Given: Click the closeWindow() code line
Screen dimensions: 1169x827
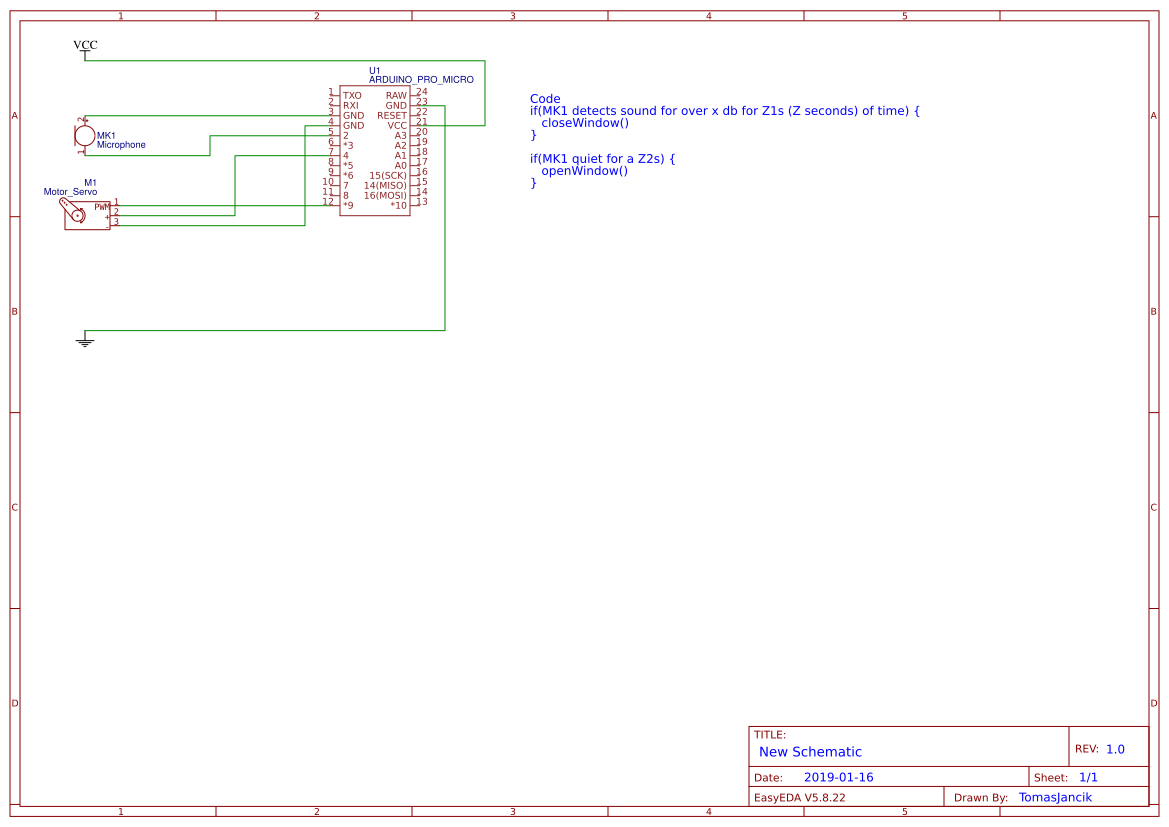Looking at the screenshot, I should click(x=585, y=123).
